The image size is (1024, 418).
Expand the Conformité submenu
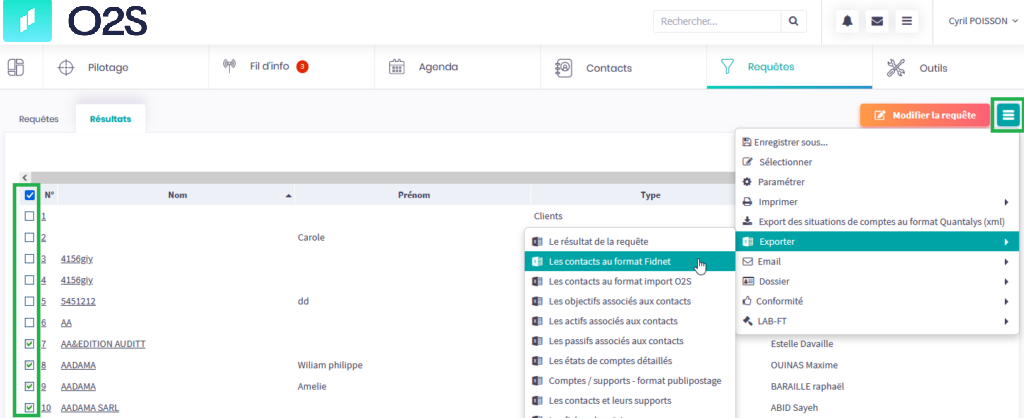[x=876, y=301]
